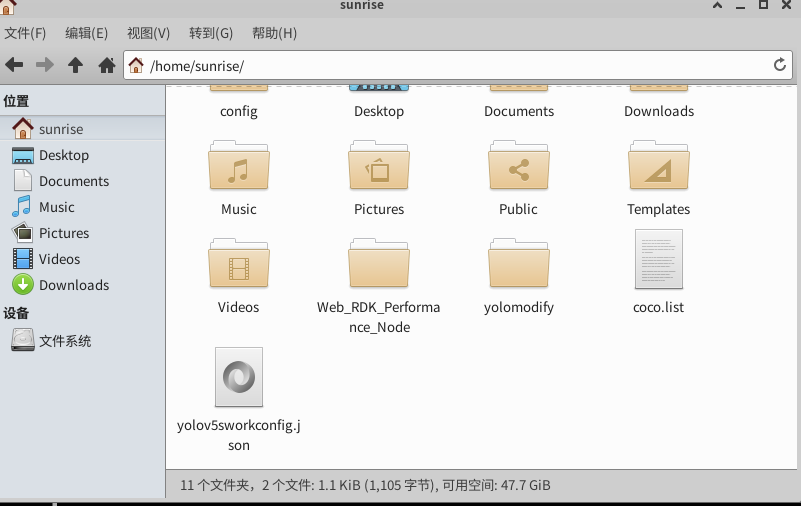801x506 pixels.
Task: Click the path bar /home/sunrise/
Action: pos(457,65)
